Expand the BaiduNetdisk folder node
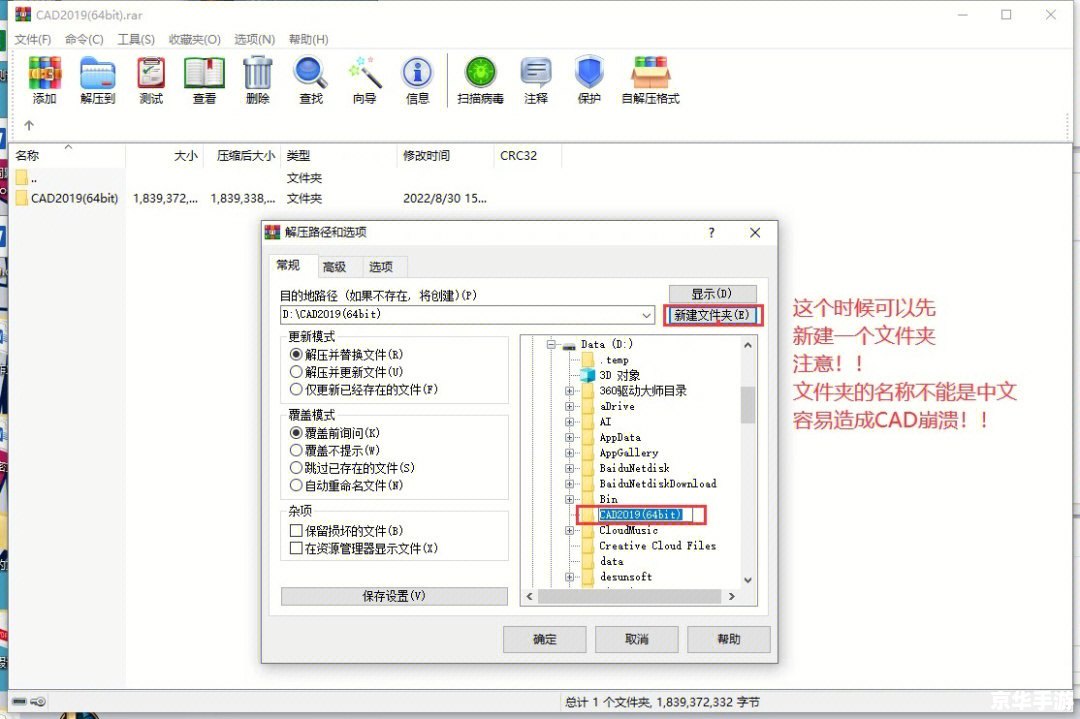This screenshot has height=719, width=1080. [x=570, y=468]
